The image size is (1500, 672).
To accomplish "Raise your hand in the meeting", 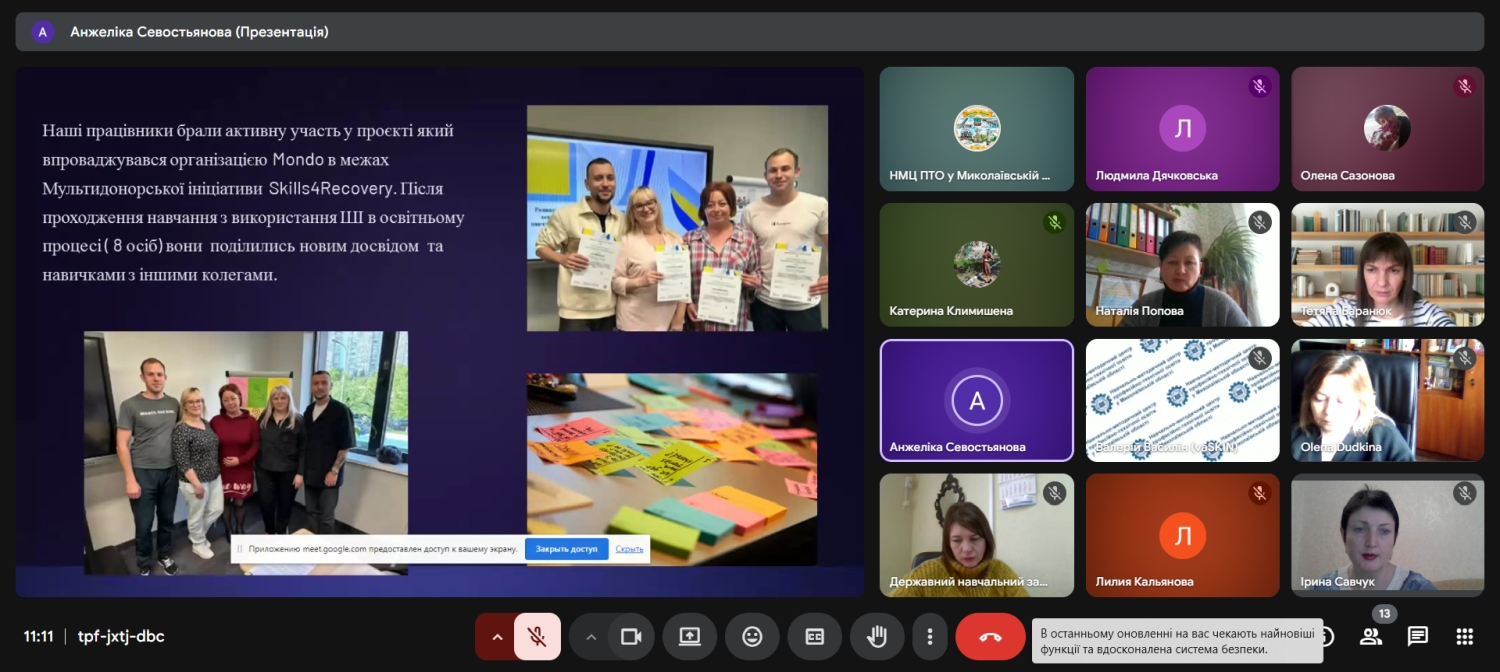I will pos(877,637).
